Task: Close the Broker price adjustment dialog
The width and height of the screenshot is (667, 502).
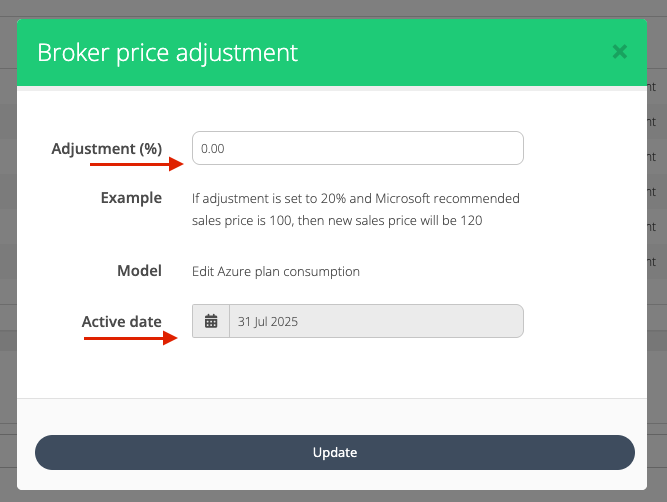Action: (620, 52)
